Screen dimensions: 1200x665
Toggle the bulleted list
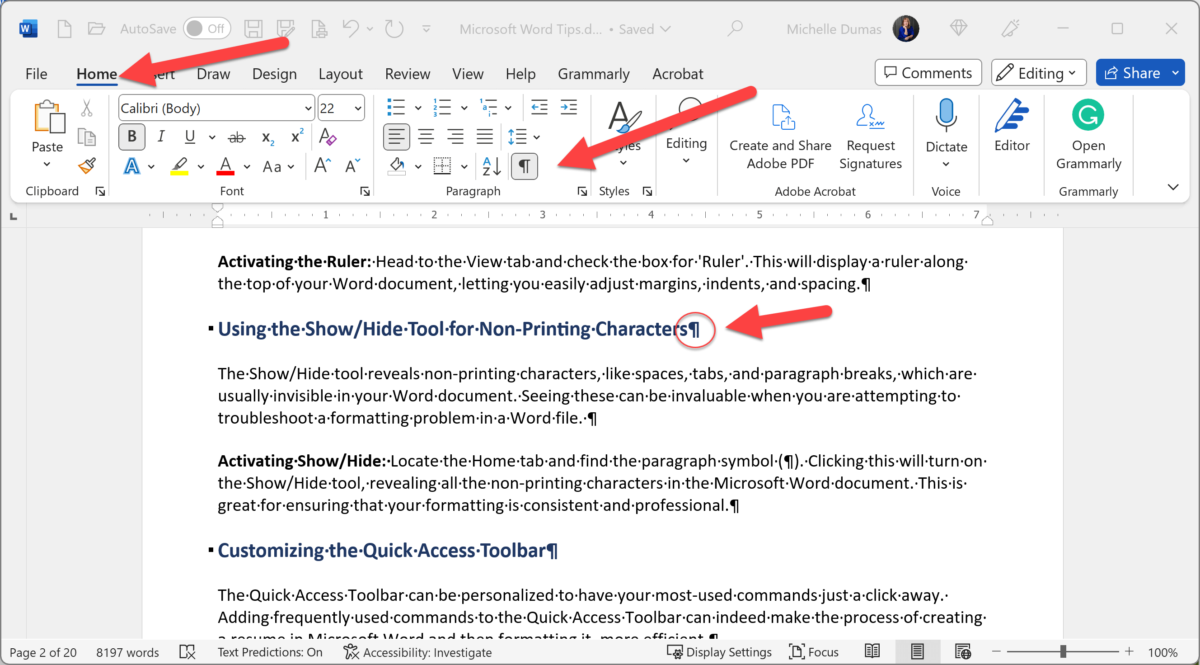pos(394,107)
